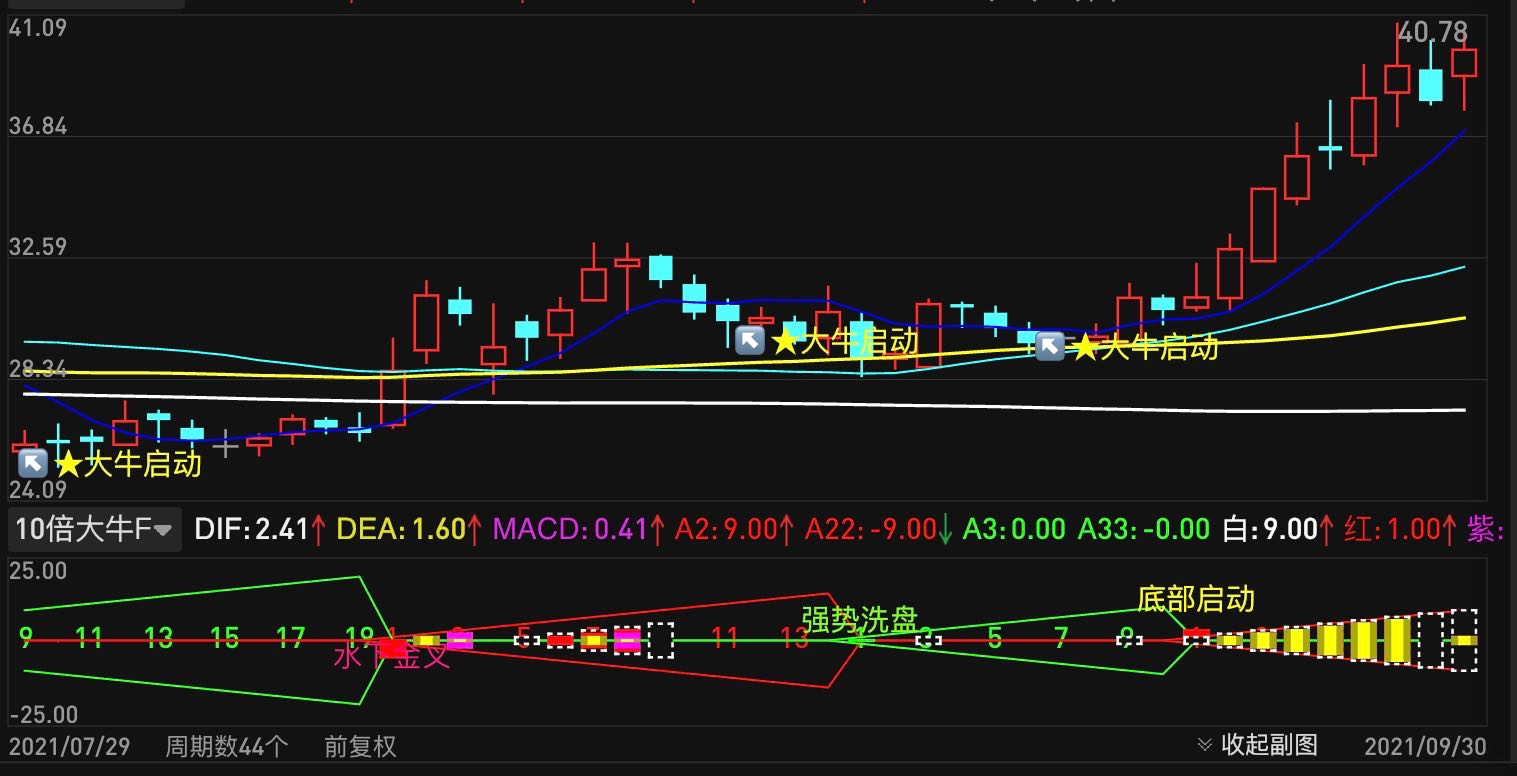Click the DEA value 1.60
Viewport: 1517px width, 776px height.
click(x=438, y=529)
